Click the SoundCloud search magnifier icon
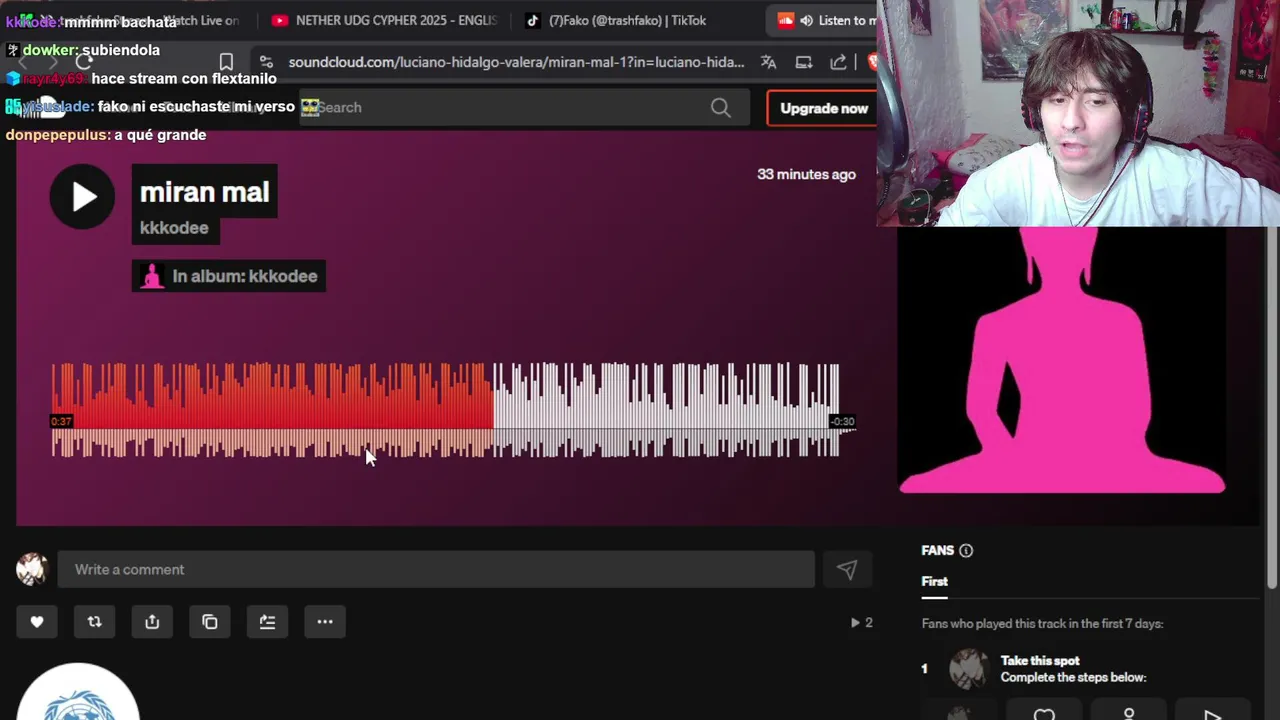Screen dimensions: 1280x720 point(721,108)
